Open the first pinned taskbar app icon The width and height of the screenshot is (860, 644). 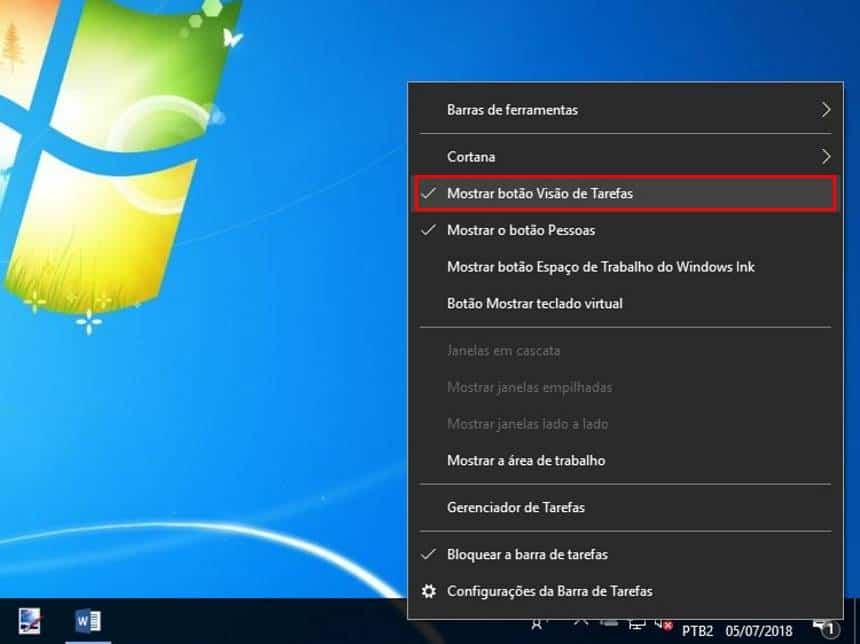[29, 622]
